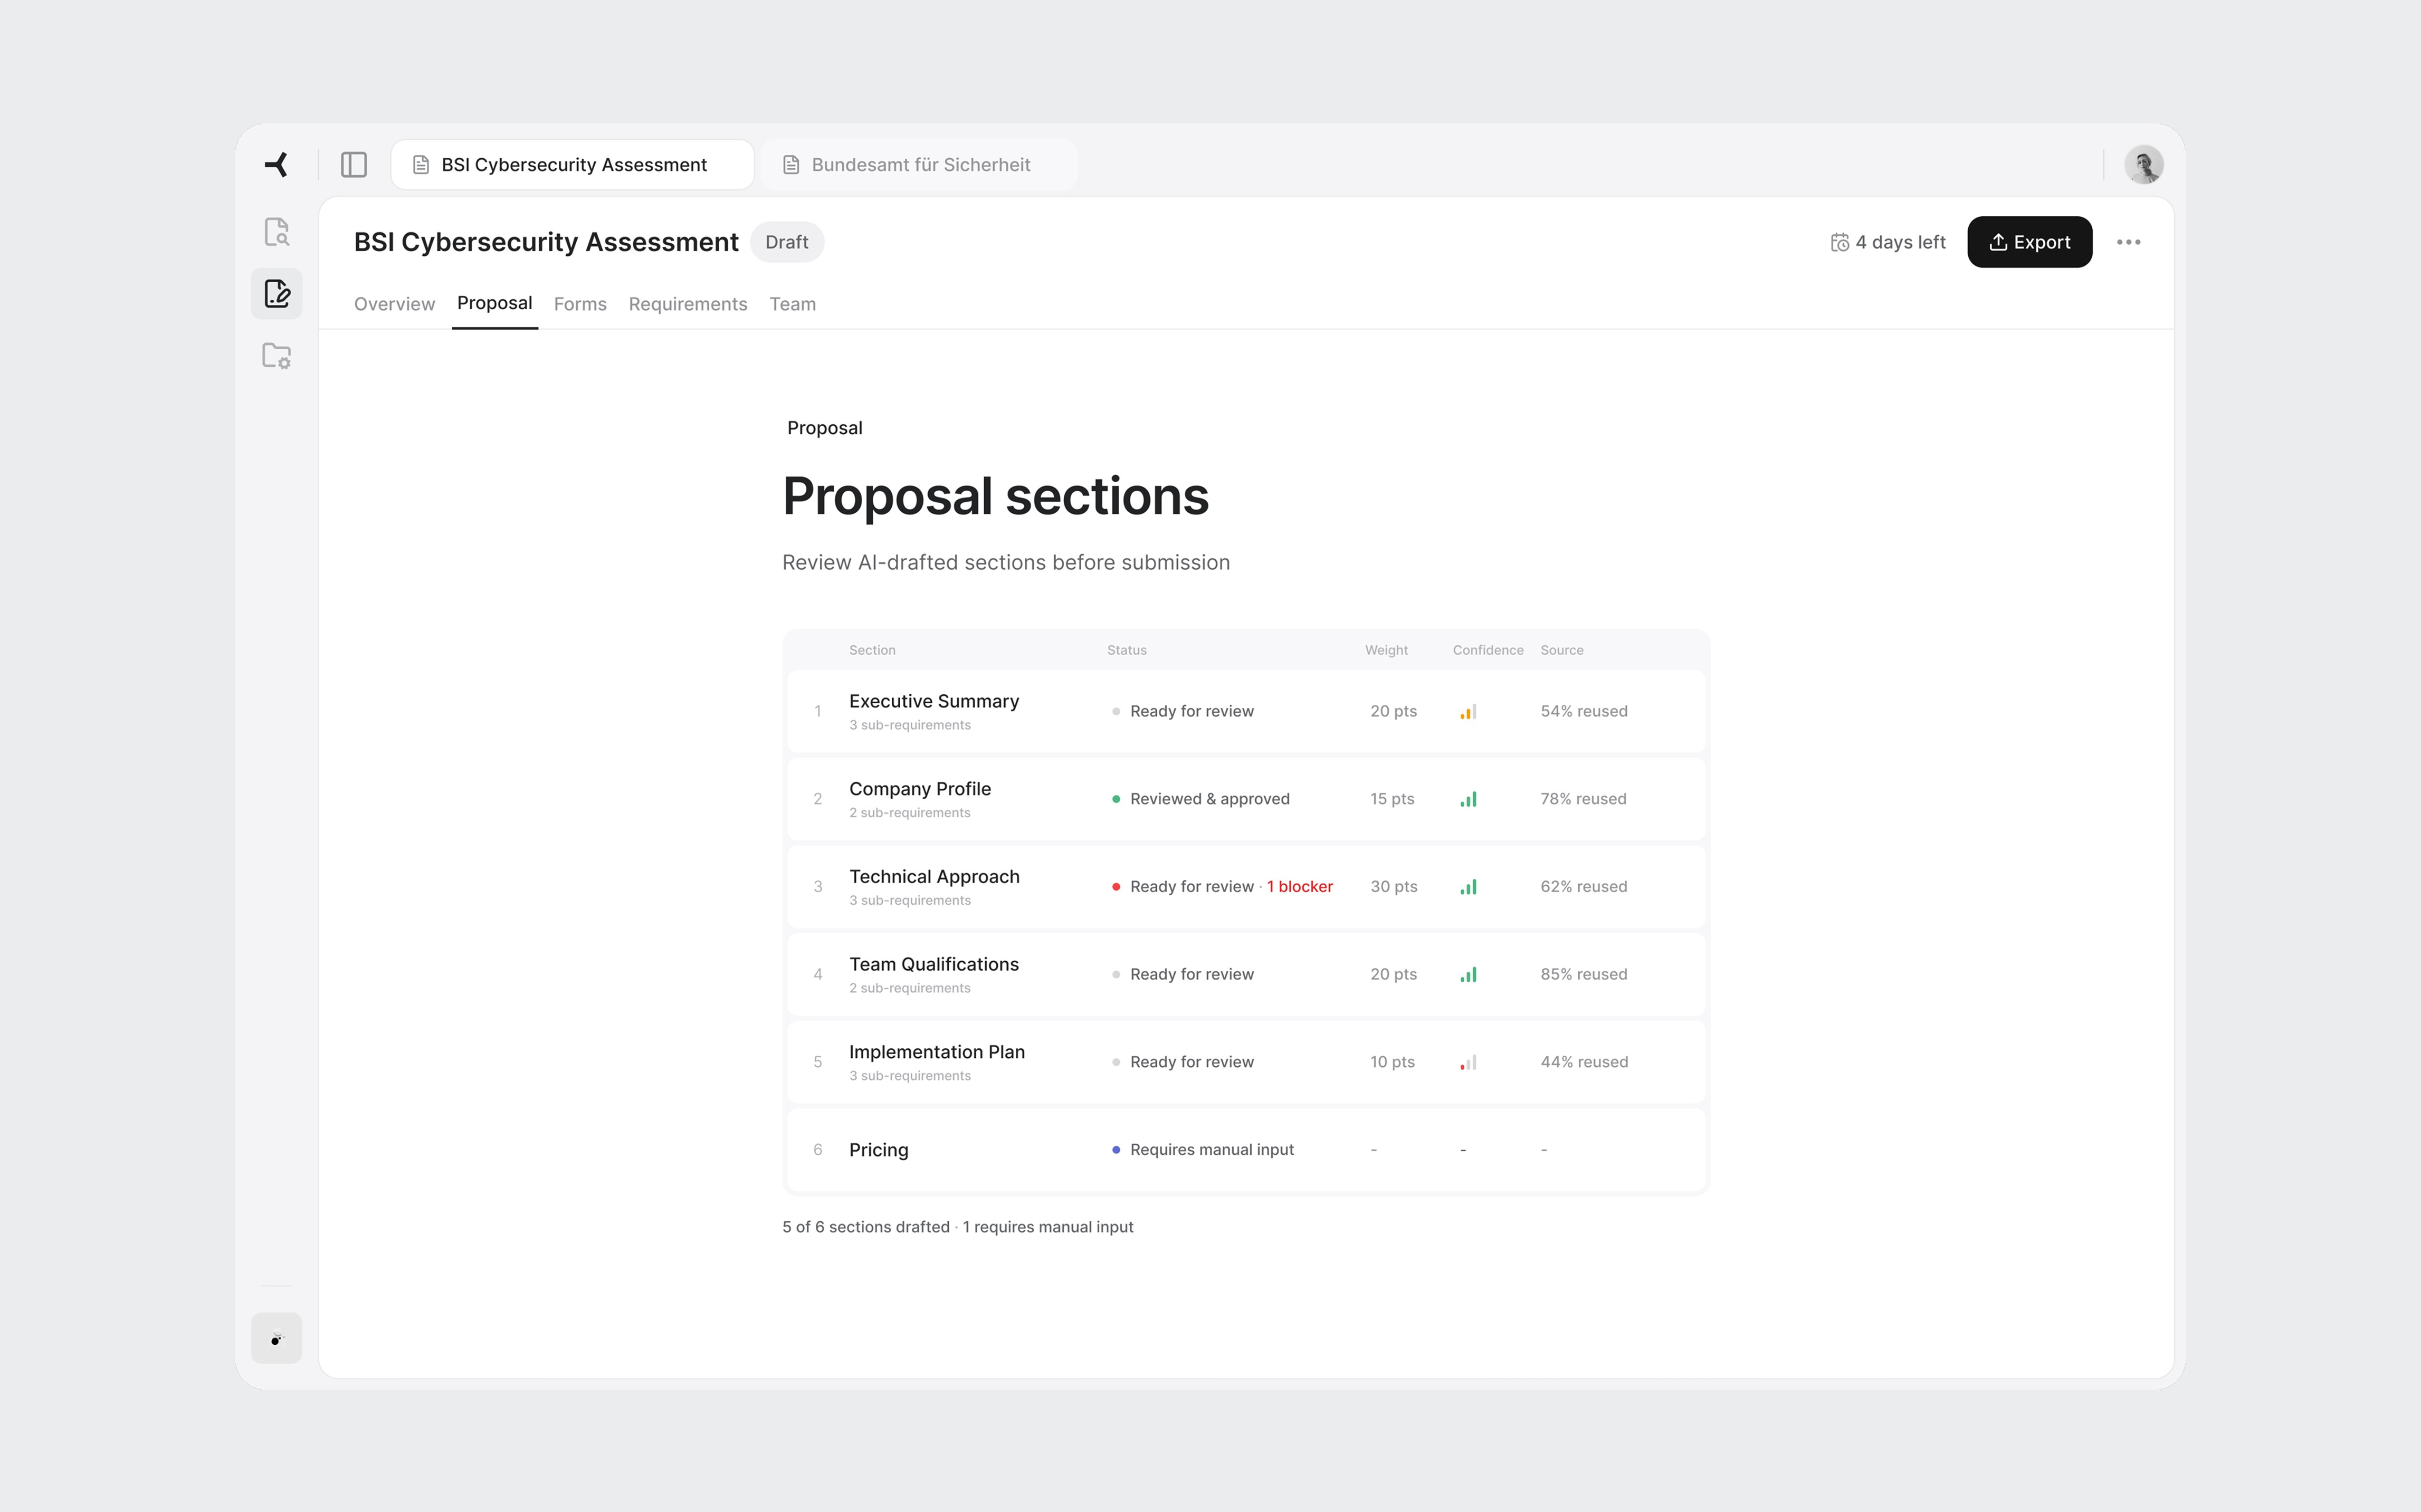The height and width of the screenshot is (1512, 2421).
Task: Switch to the Bundesamt für Sicherheit tab
Action: pyautogui.click(x=919, y=165)
